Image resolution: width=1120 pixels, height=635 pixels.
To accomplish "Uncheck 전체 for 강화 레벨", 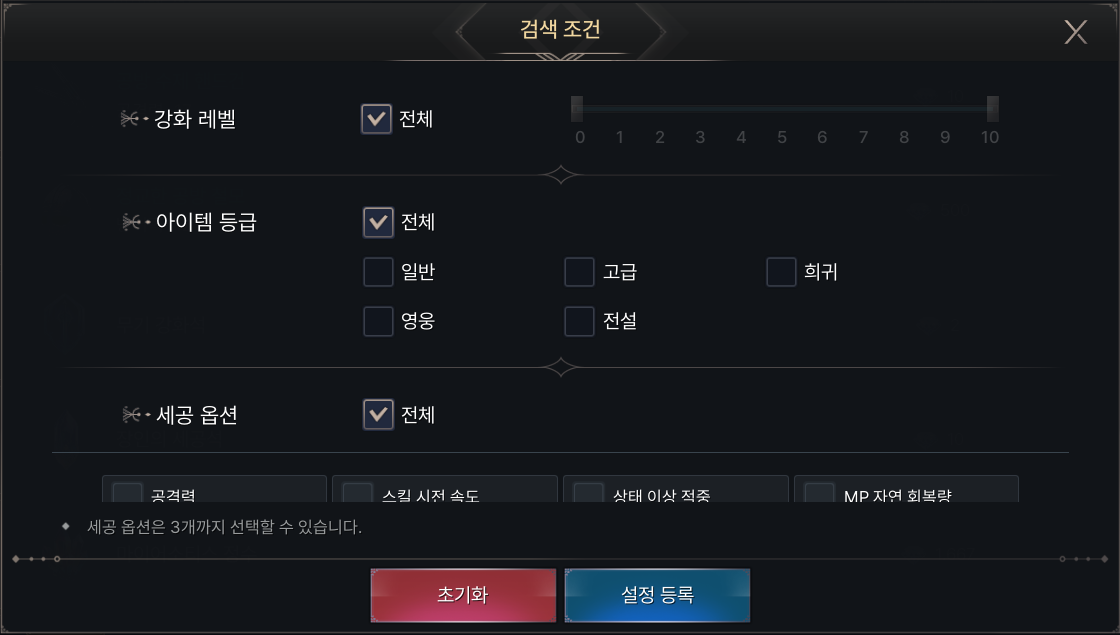I will (x=376, y=120).
